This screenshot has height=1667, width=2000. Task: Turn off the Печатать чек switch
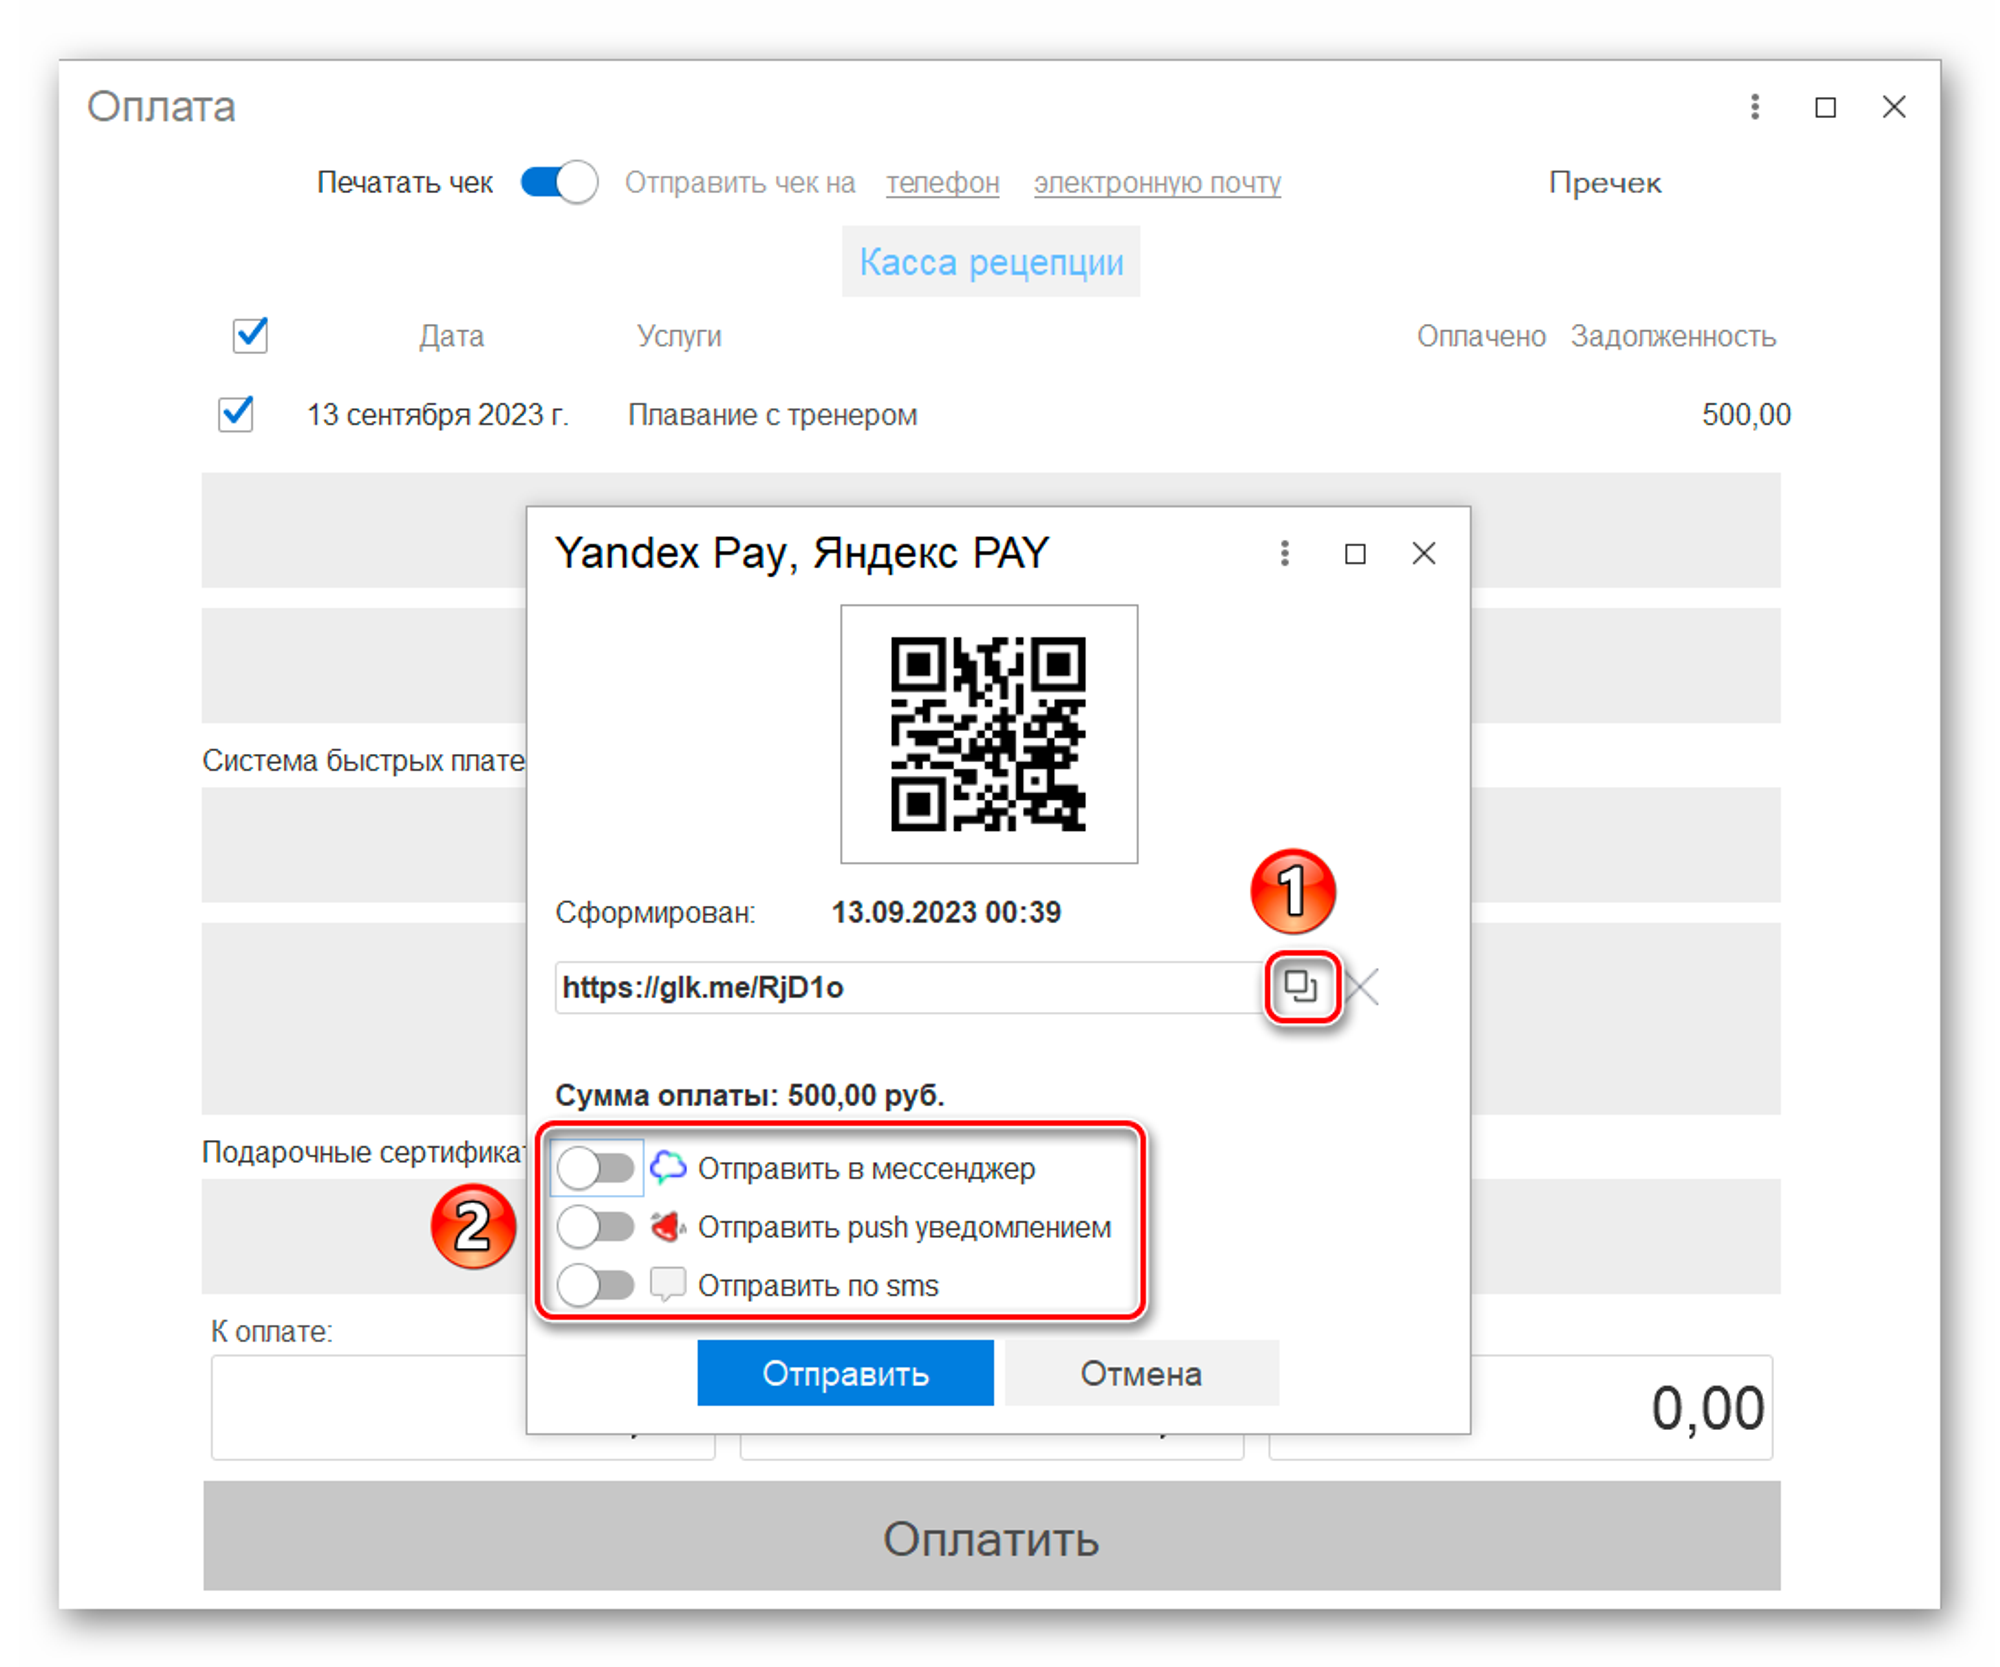coord(560,182)
